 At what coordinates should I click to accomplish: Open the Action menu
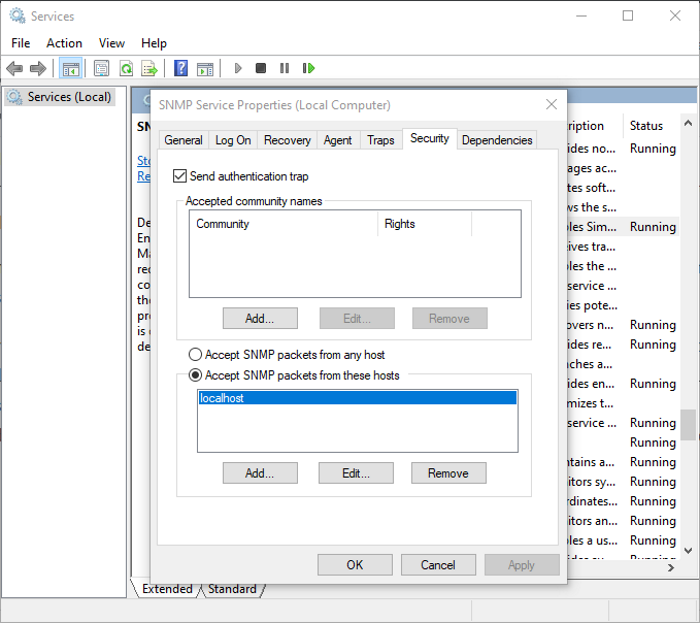tap(64, 43)
